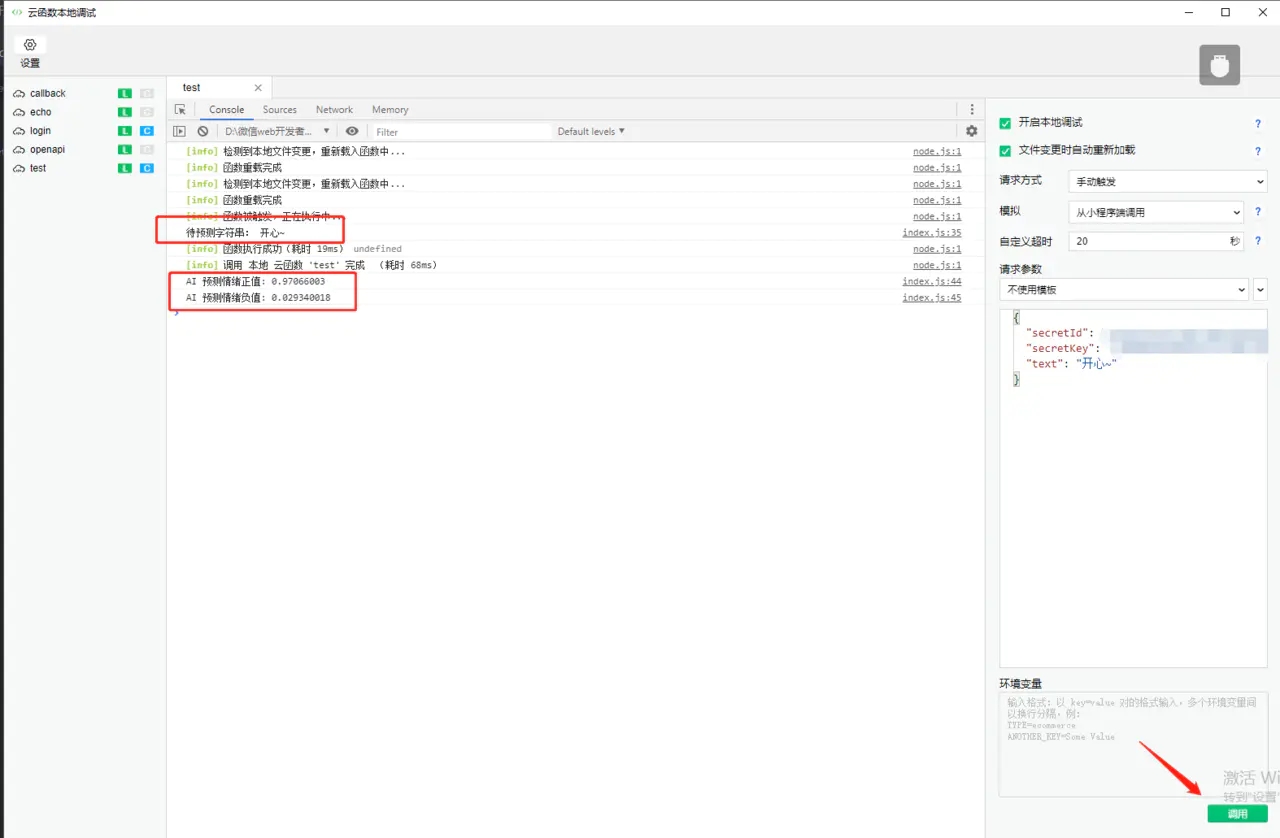The width and height of the screenshot is (1280, 838).
Task: Close the test tab
Action: tap(258, 88)
